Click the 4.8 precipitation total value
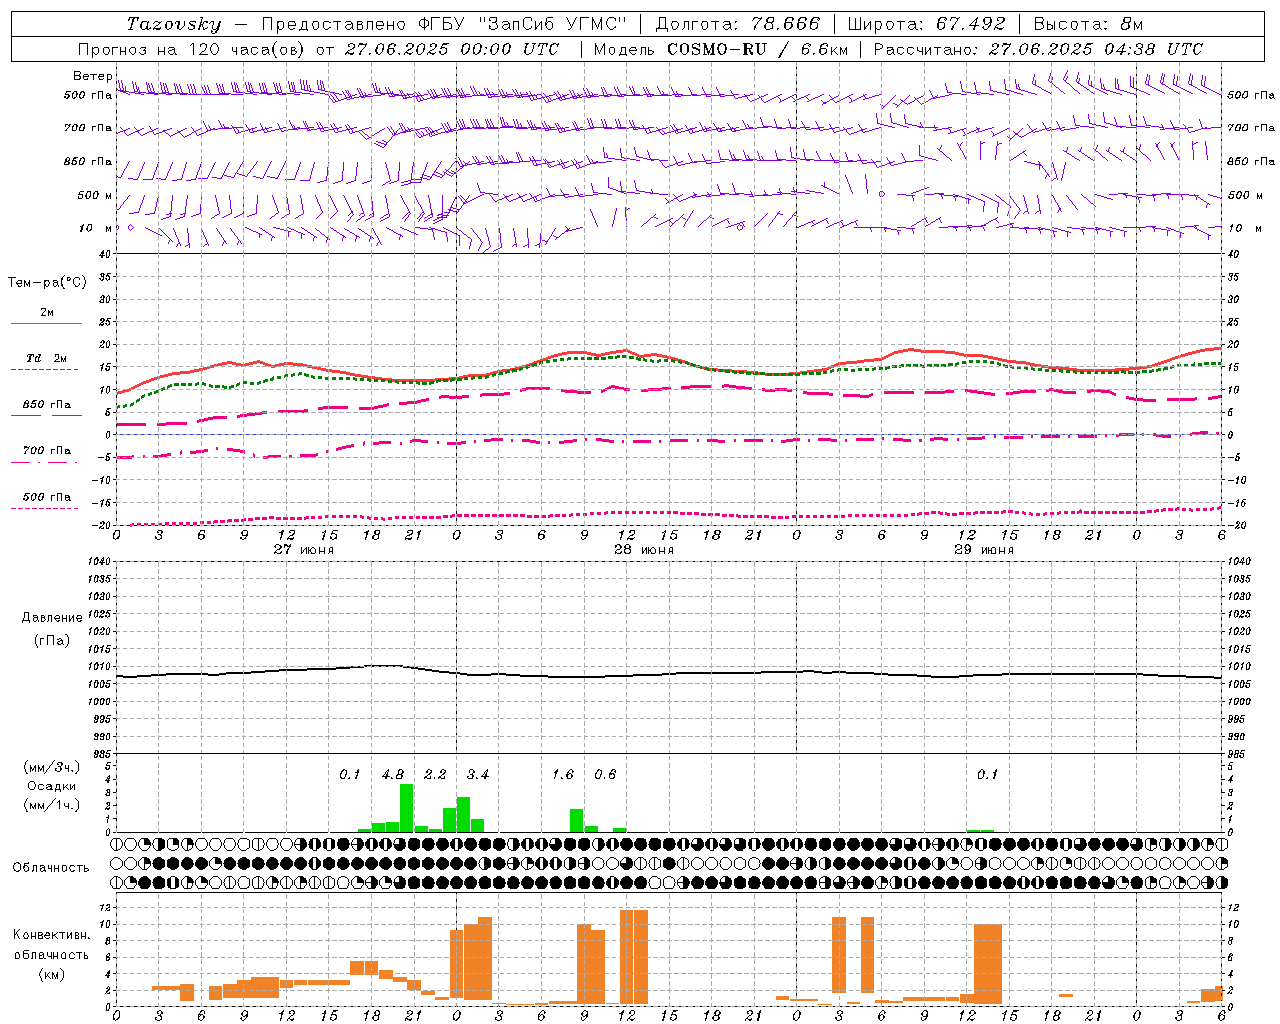 point(393,775)
